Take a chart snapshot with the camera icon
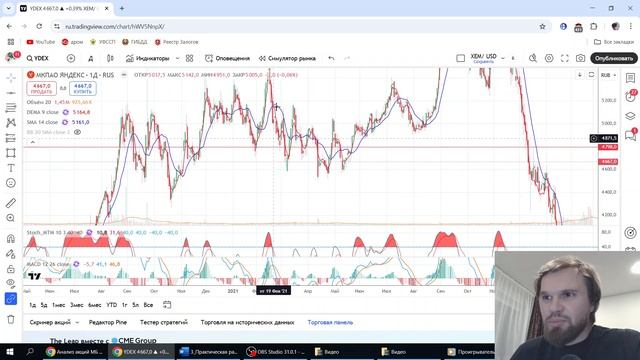The image size is (640, 360). [580, 58]
